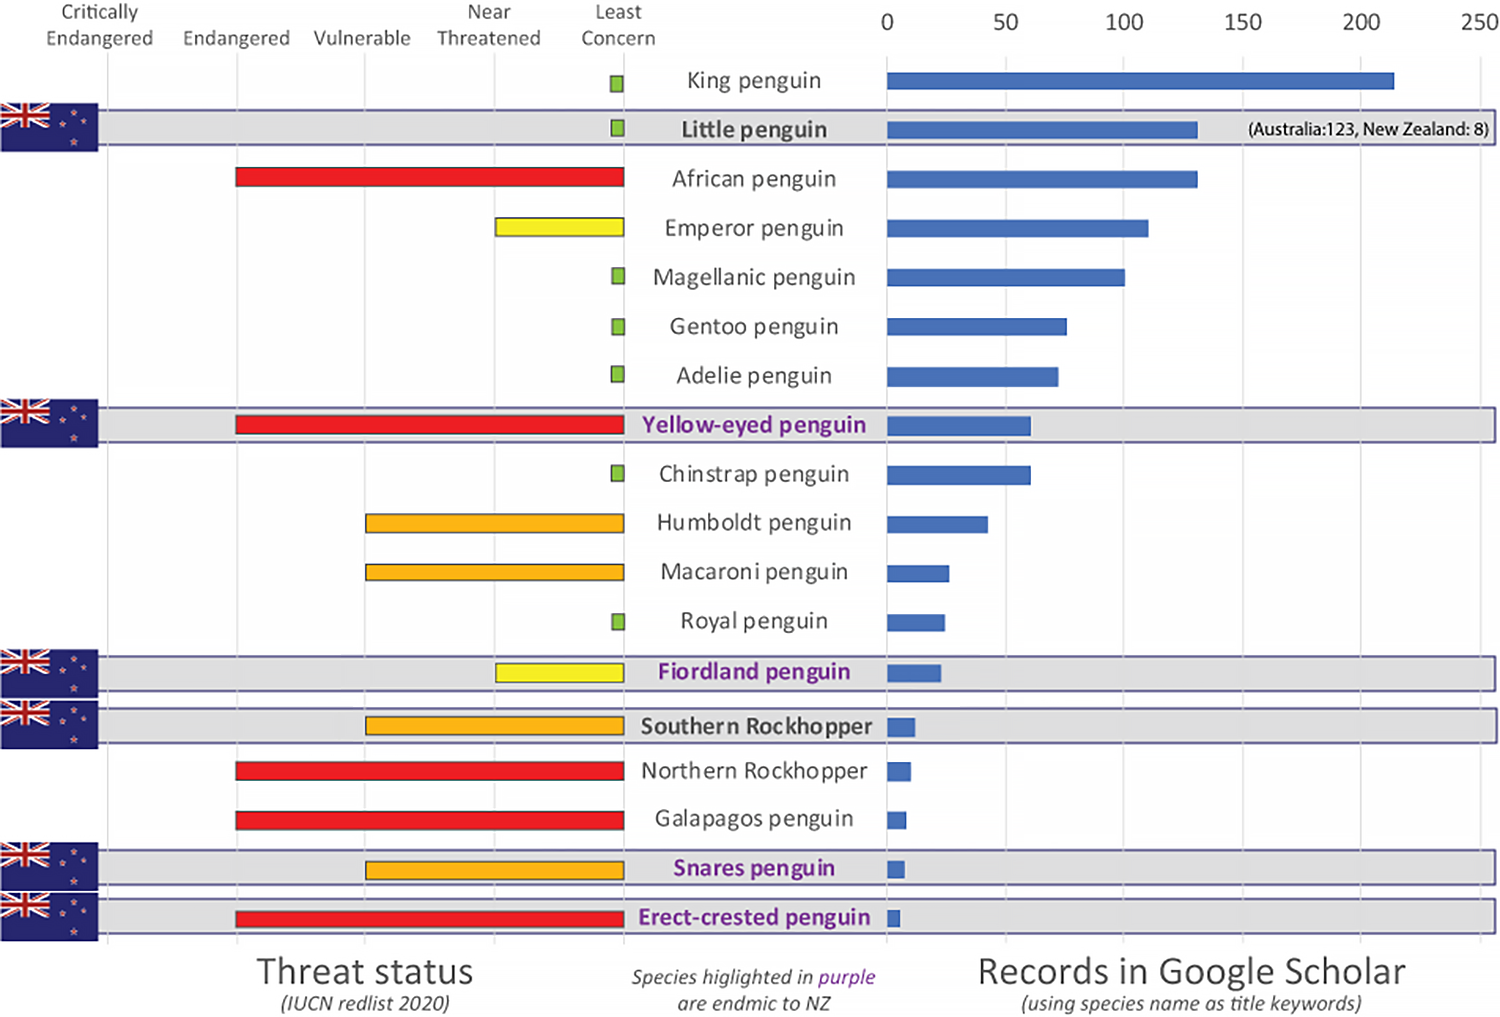The width and height of the screenshot is (1500, 1017).
Task: Click the '(IUCN redlist 2020)' subtitle
Action: pos(365,1003)
